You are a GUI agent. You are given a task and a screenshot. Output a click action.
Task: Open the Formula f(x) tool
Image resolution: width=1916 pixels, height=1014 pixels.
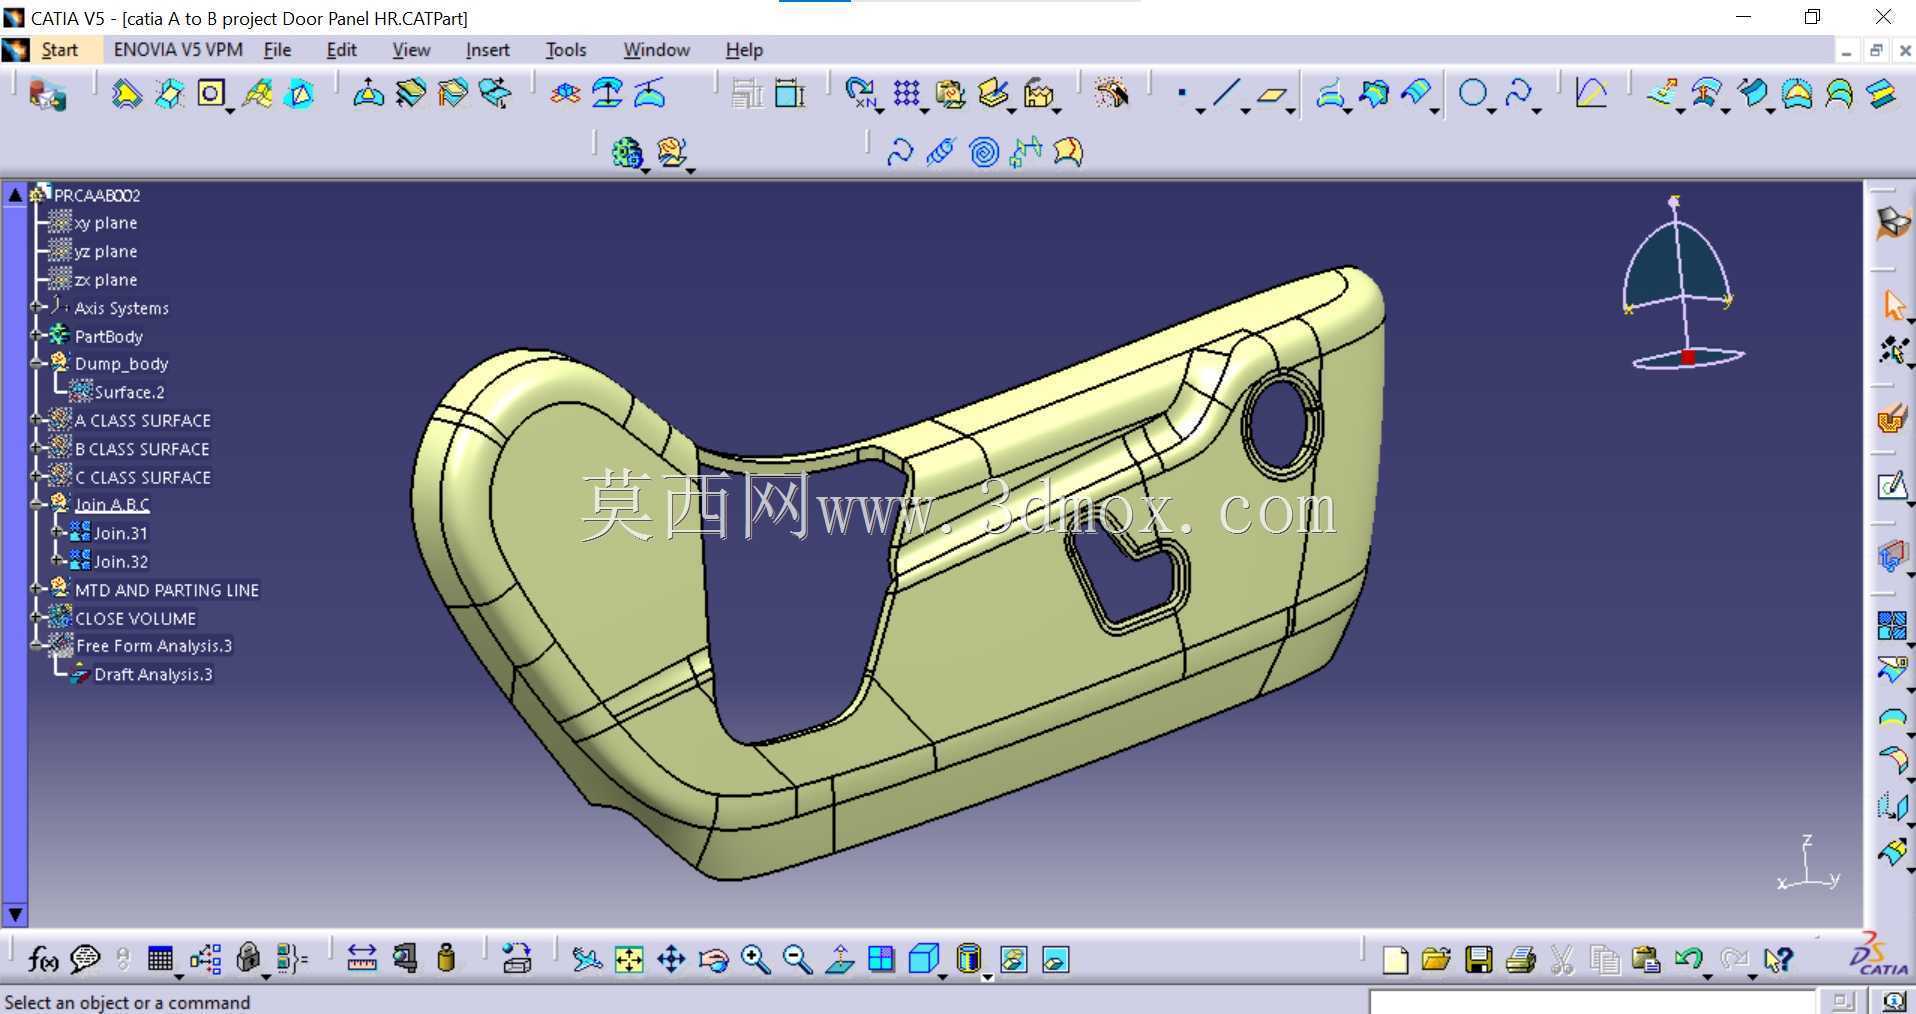point(42,960)
